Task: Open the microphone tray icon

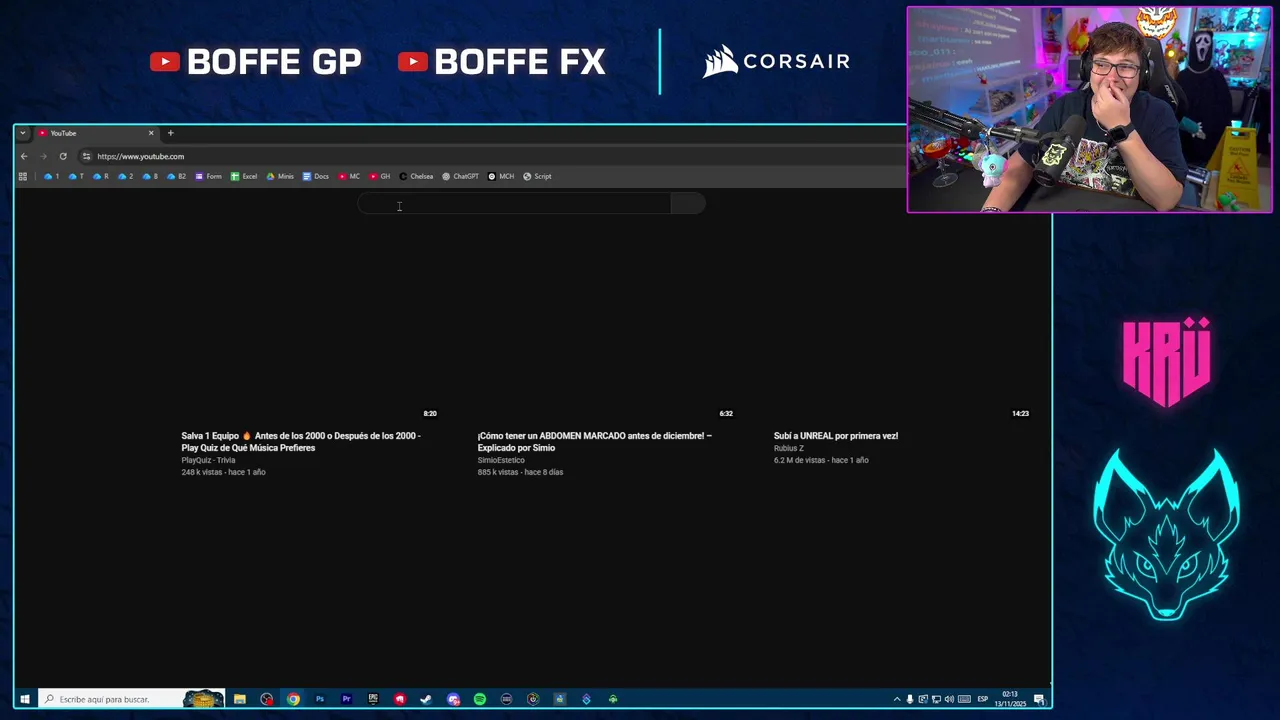Action: [x=910, y=699]
